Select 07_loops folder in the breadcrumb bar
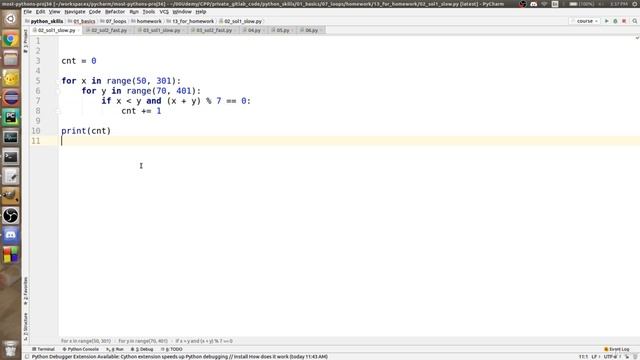Screen dimensions: 640x360 coord(113,21)
